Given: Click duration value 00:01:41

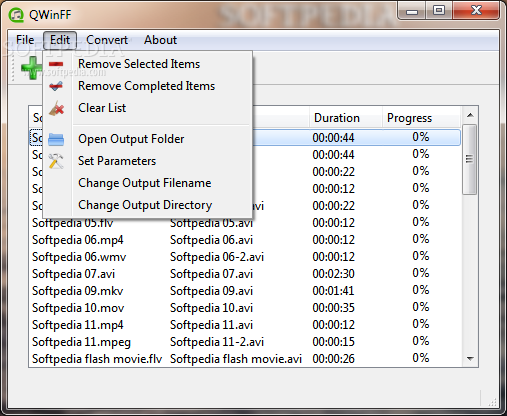Looking at the screenshot, I should [333, 291].
